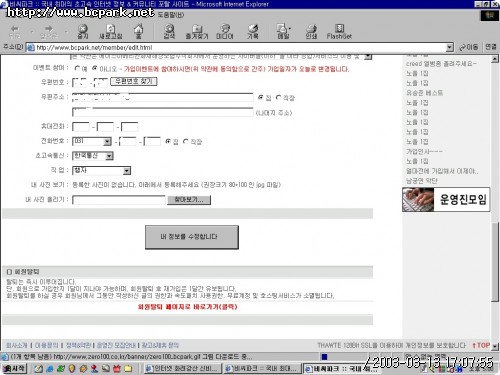Click the Forward arrow in IE toolbar

(48, 31)
